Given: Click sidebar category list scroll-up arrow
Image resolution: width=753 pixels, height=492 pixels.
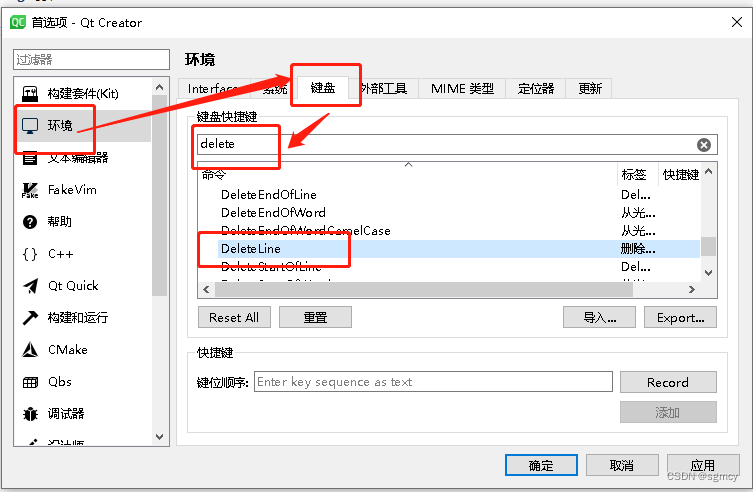Looking at the screenshot, I should point(160,87).
